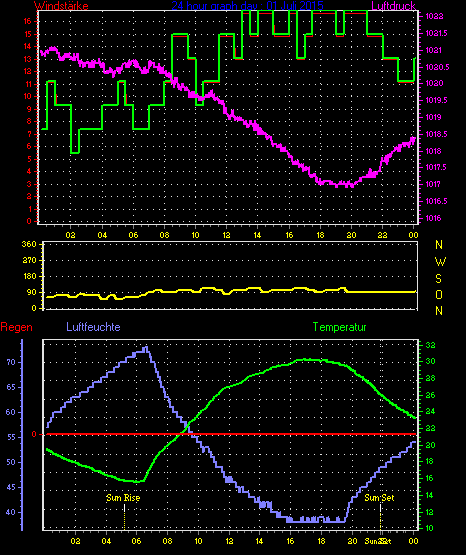Click the 1017.5 pressure axis value
This screenshot has width=466, height=555.
click(436, 167)
